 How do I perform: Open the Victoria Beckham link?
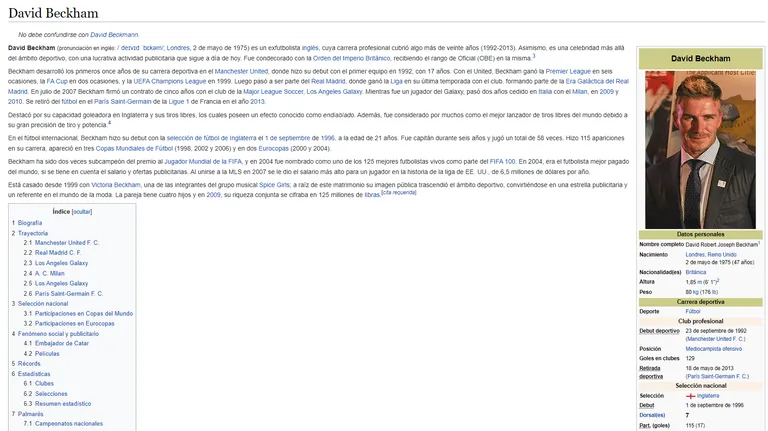click(116, 185)
